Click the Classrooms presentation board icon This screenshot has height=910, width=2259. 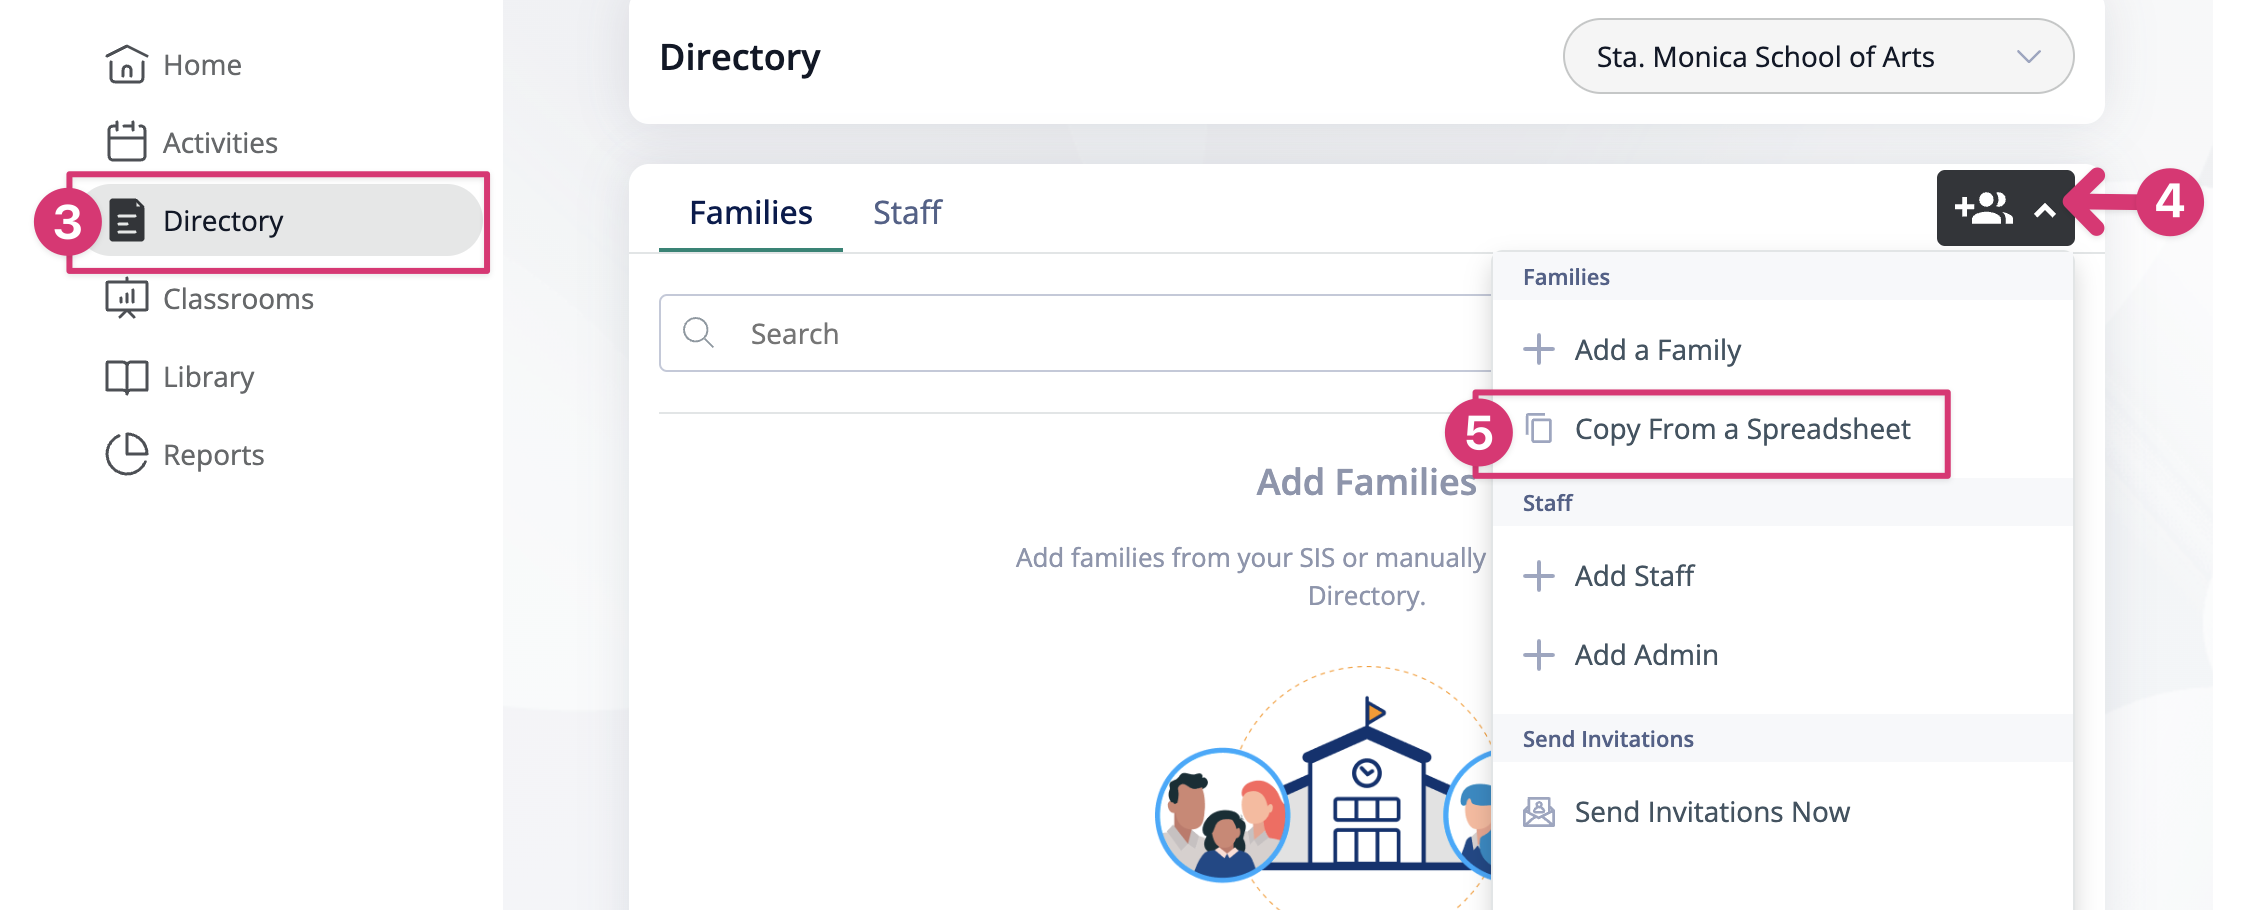pos(126,299)
